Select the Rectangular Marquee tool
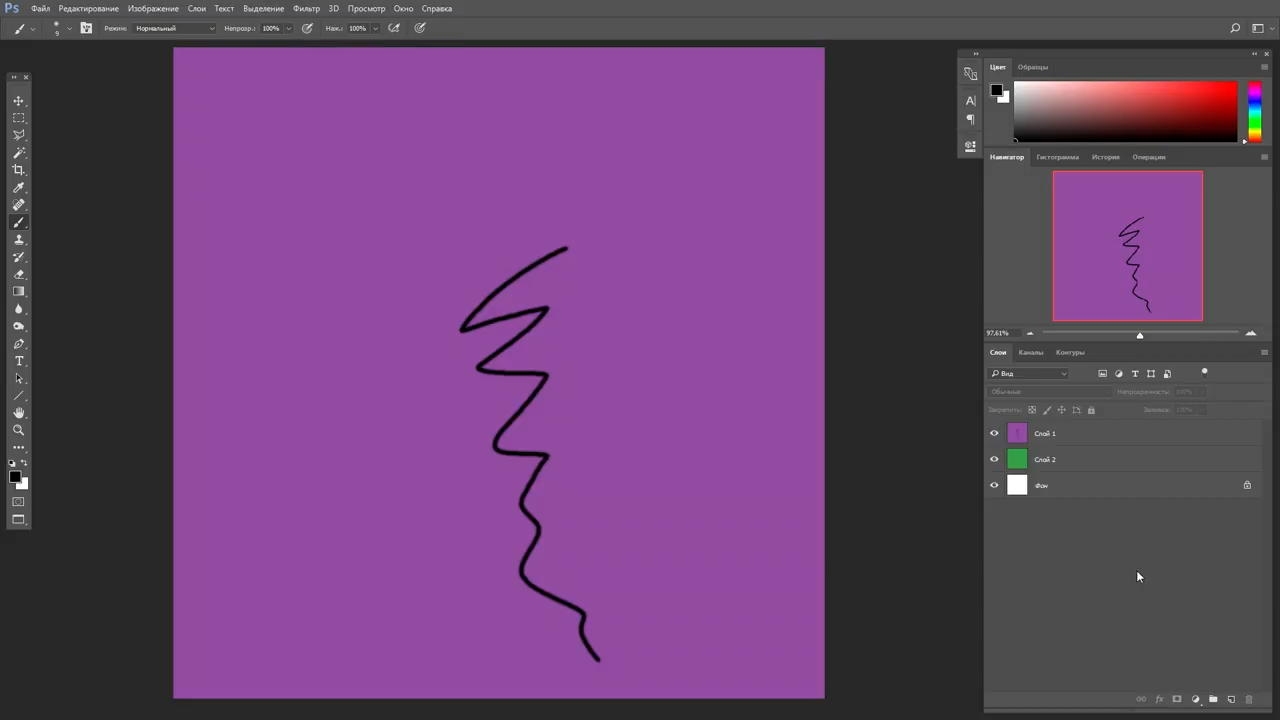The height and width of the screenshot is (720, 1280). (x=18, y=118)
